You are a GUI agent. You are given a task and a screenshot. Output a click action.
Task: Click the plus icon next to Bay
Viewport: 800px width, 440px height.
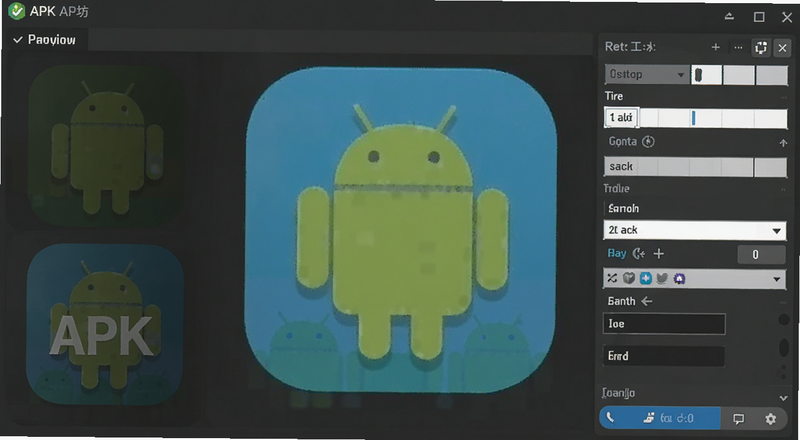659,254
